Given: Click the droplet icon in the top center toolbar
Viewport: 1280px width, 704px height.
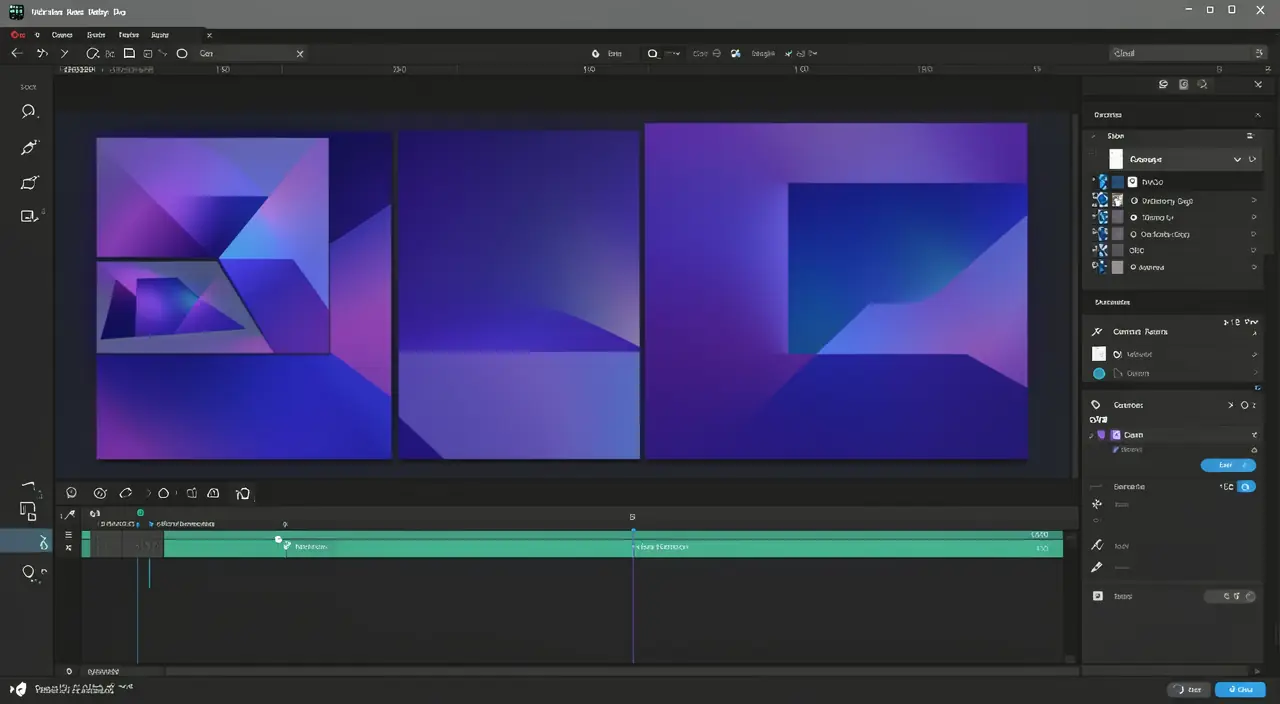Looking at the screenshot, I should coord(596,54).
